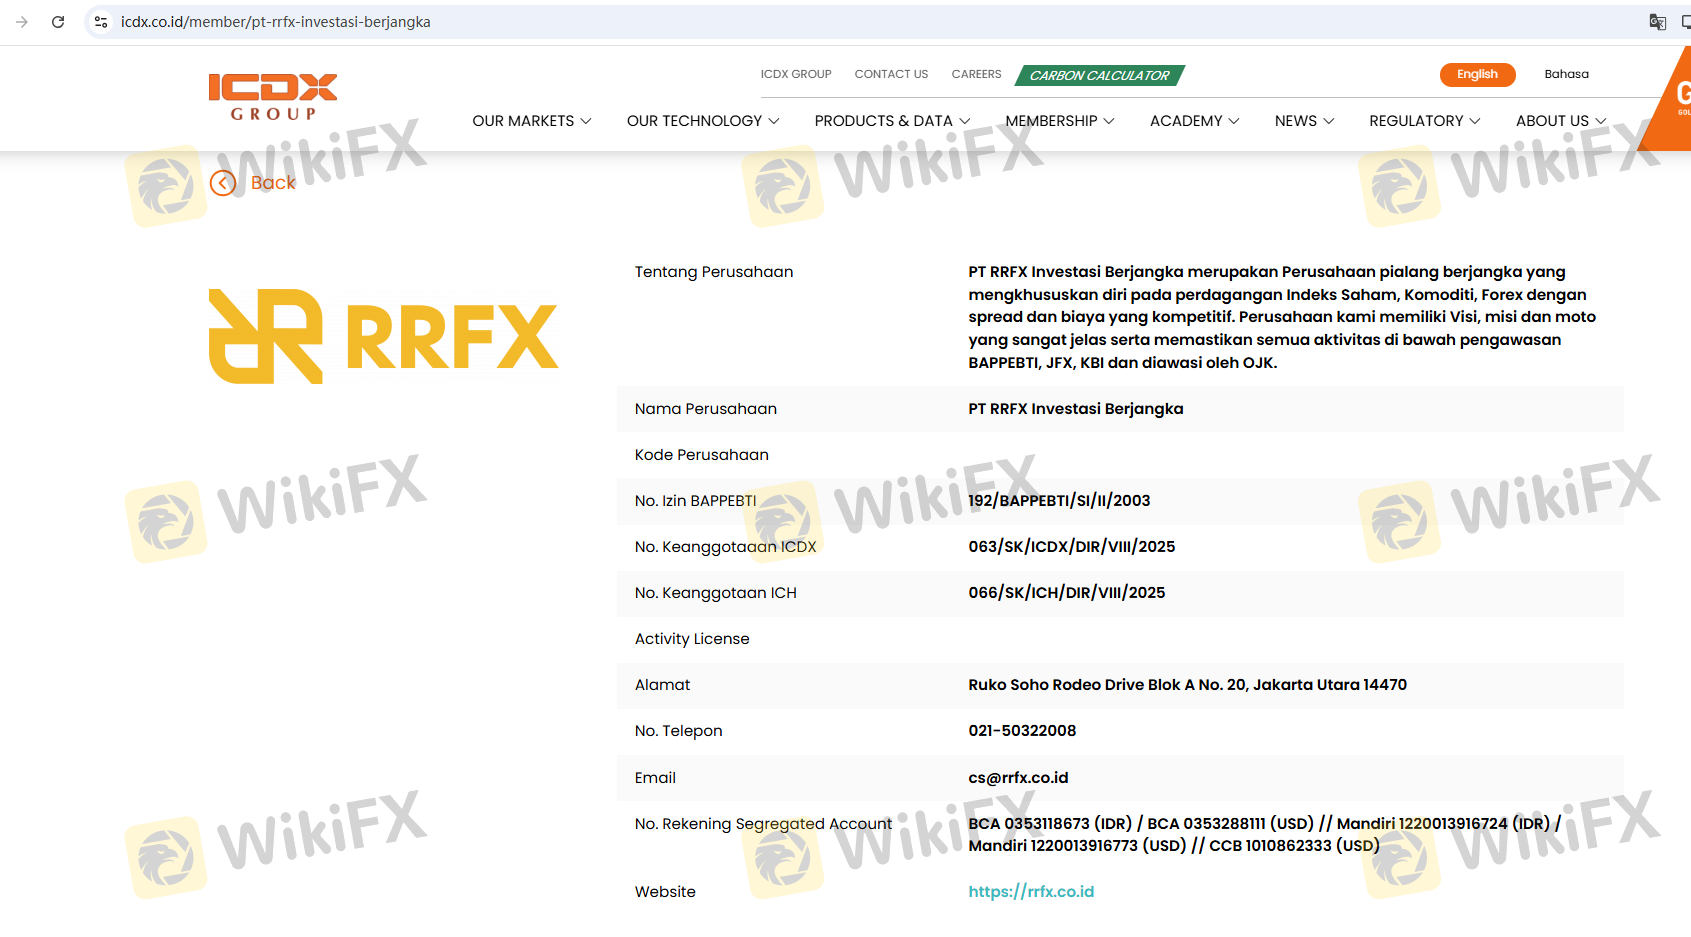Image resolution: width=1691 pixels, height=937 pixels.
Task: Visit the CAREERS link
Action: 976,74
